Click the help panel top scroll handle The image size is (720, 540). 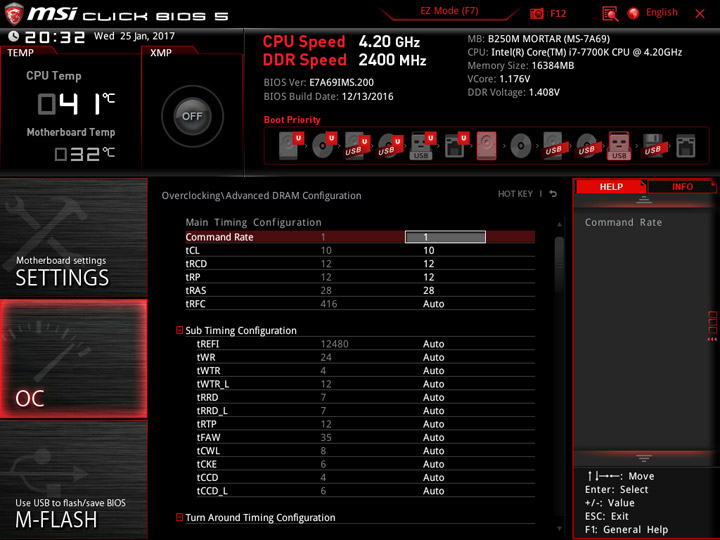[x=643, y=200]
